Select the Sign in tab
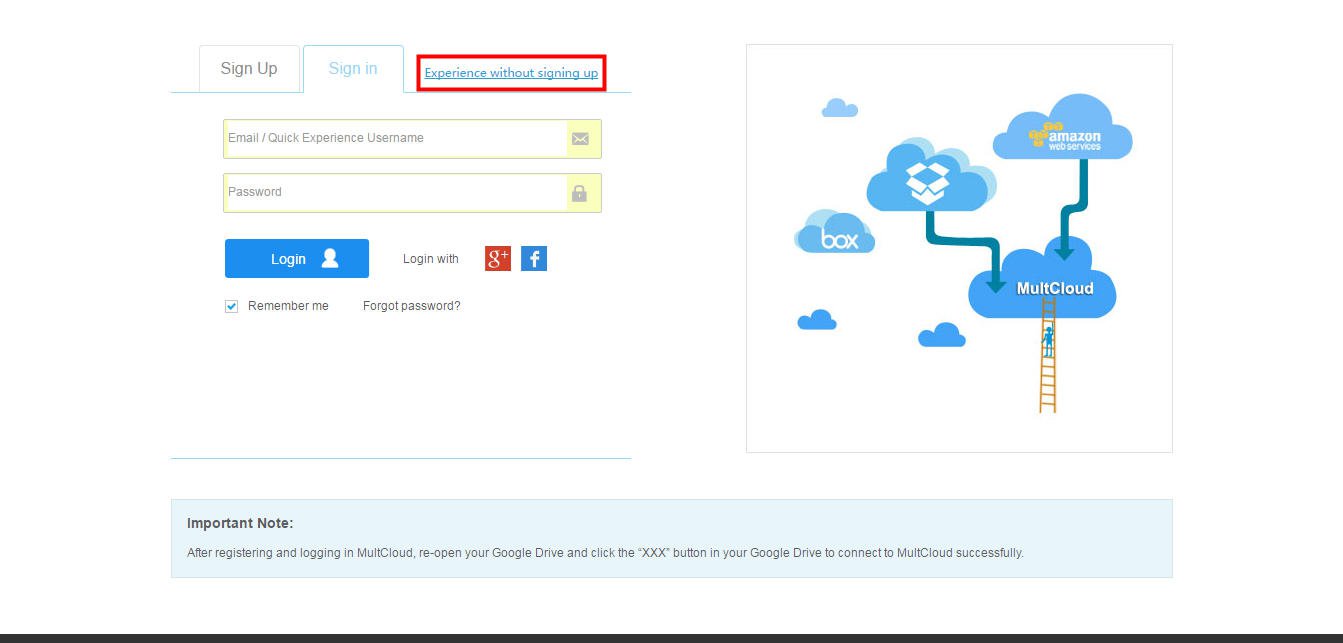This screenshot has height=643, width=1343. pyautogui.click(x=353, y=69)
